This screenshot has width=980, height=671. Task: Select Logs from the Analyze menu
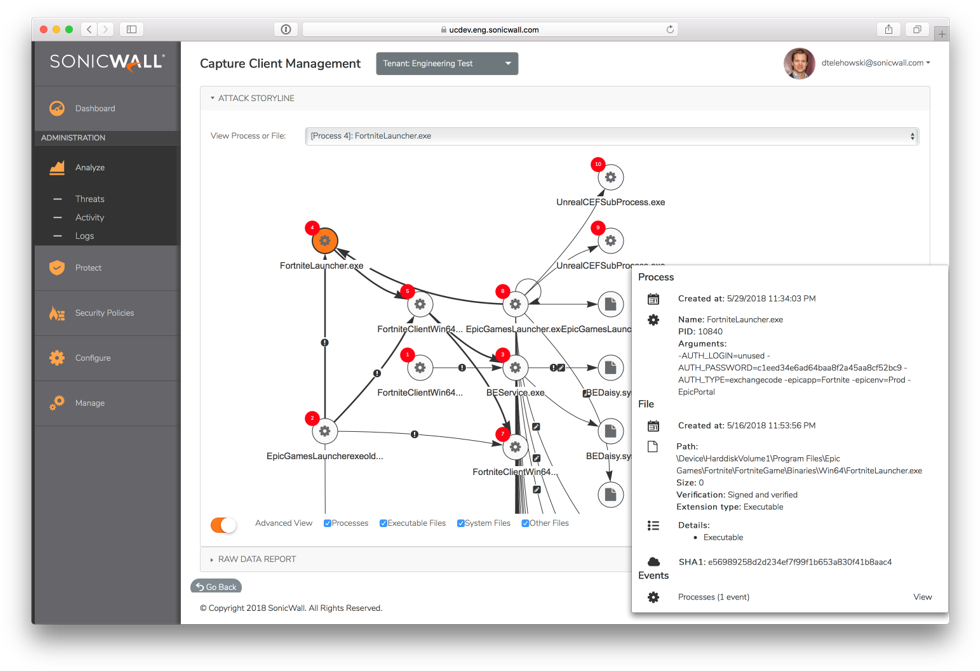coord(84,236)
